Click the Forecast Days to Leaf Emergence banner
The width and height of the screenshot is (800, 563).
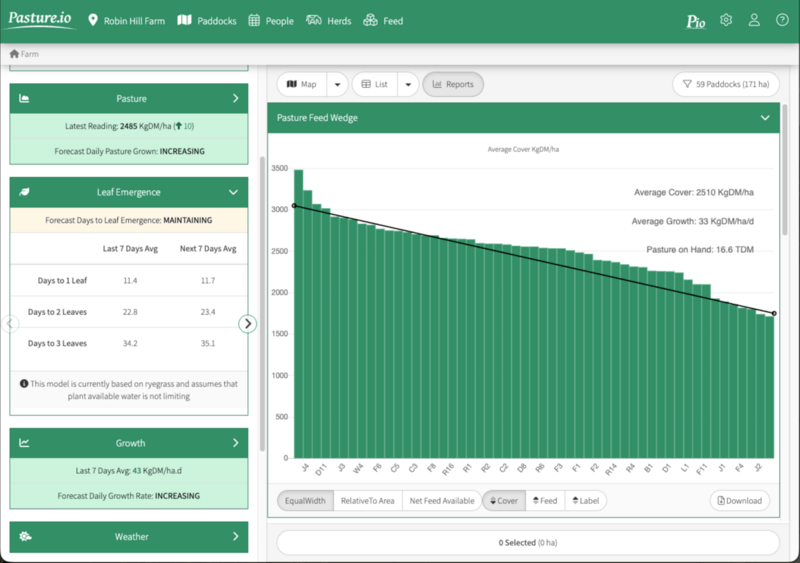click(129, 221)
